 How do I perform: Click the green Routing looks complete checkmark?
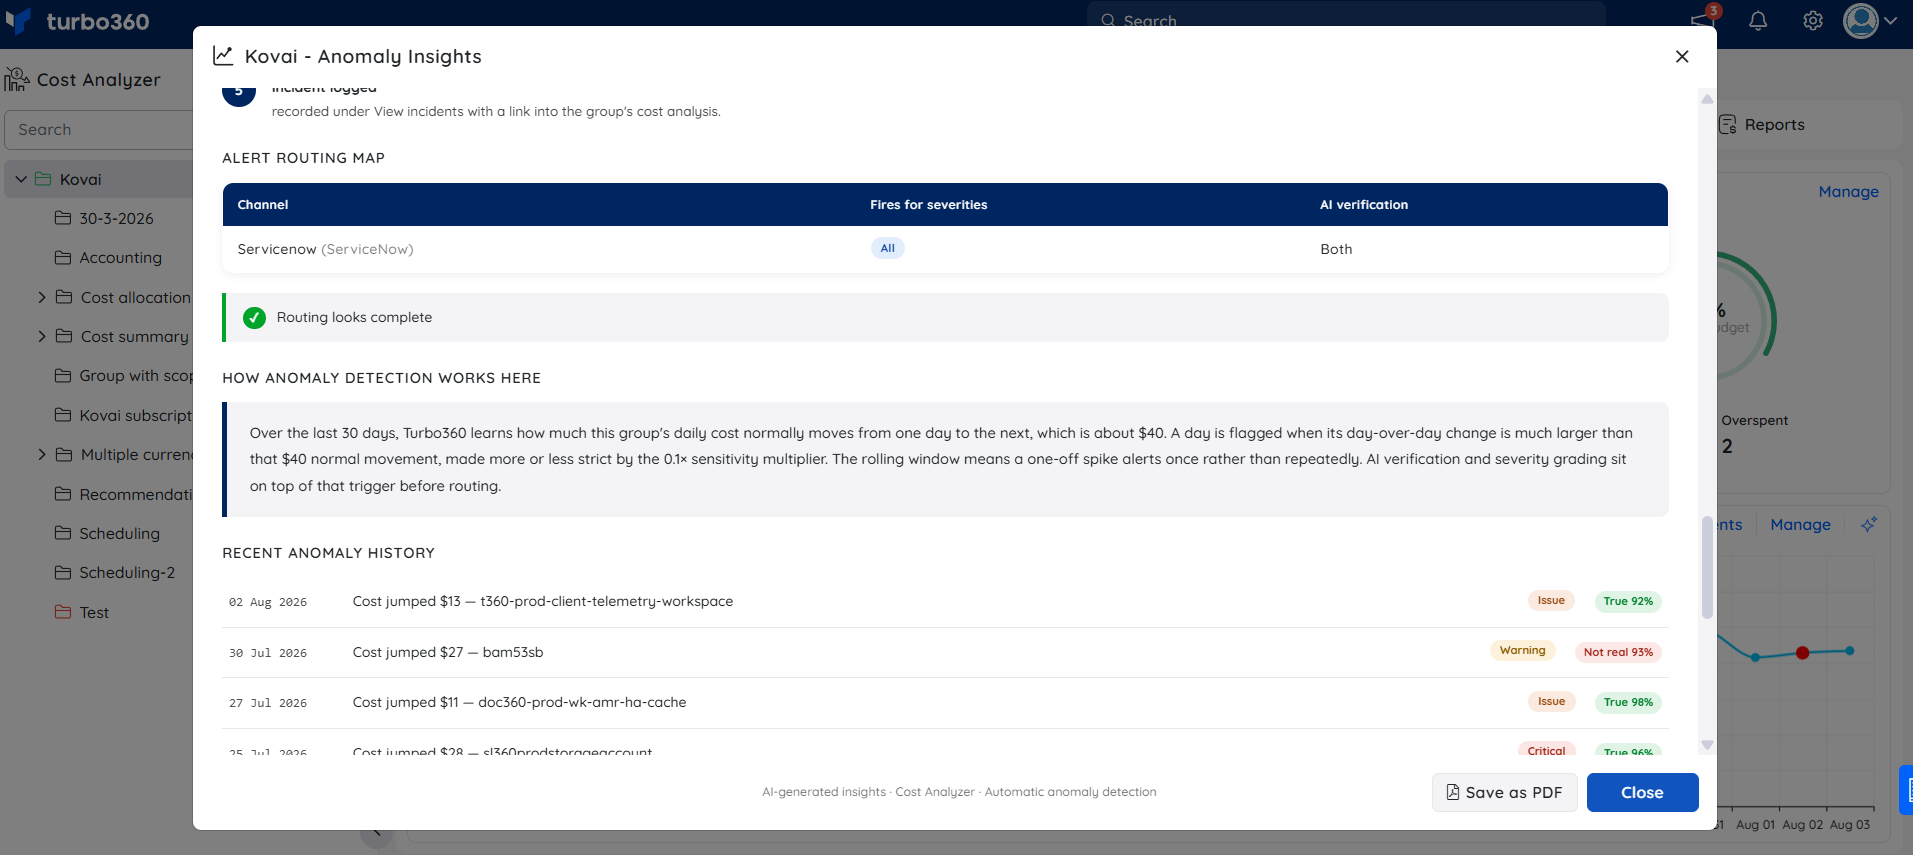point(254,317)
